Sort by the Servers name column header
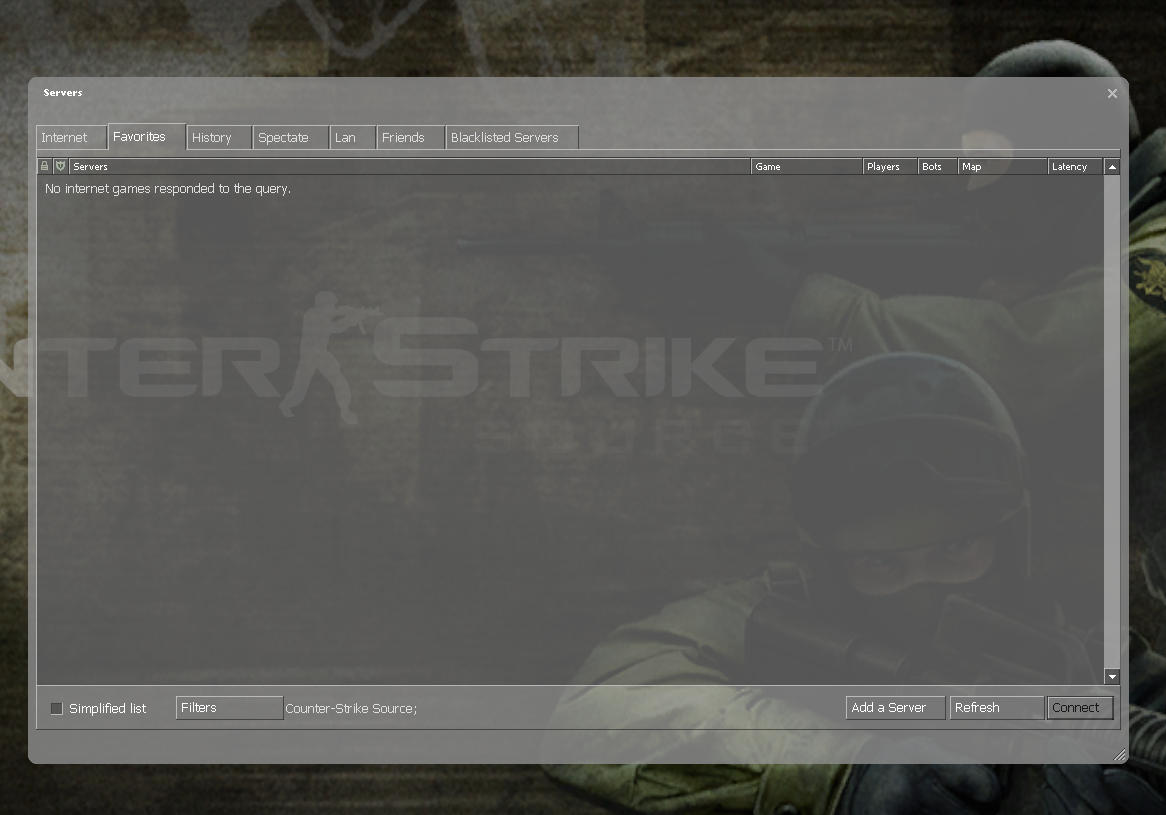The image size is (1166, 815). [x=410, y=167]
